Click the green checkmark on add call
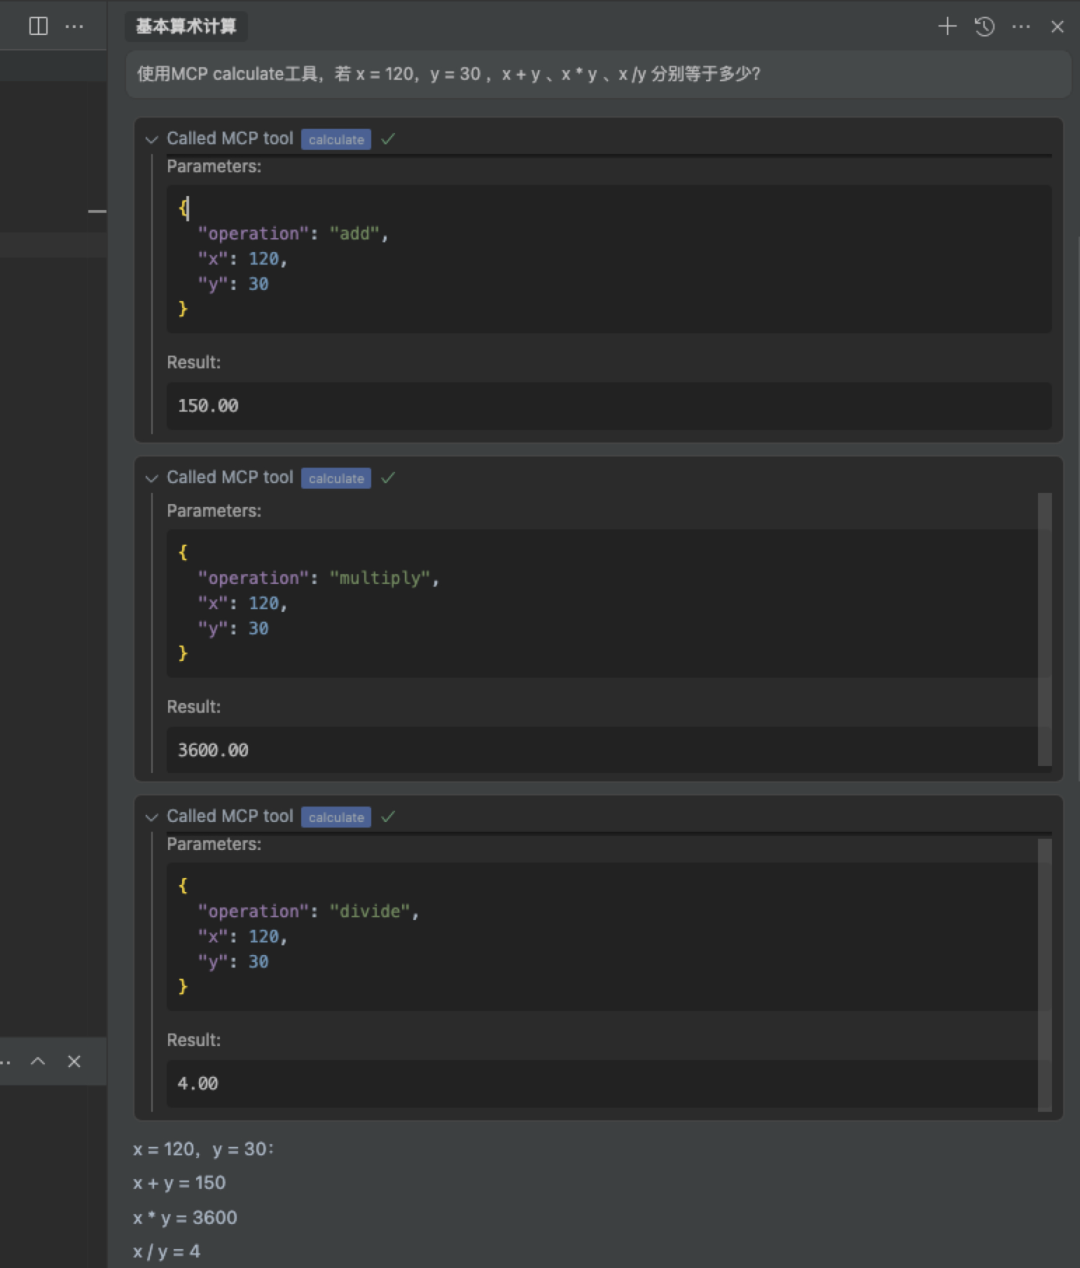The image size is (1080, 1268). pos(388,139)
